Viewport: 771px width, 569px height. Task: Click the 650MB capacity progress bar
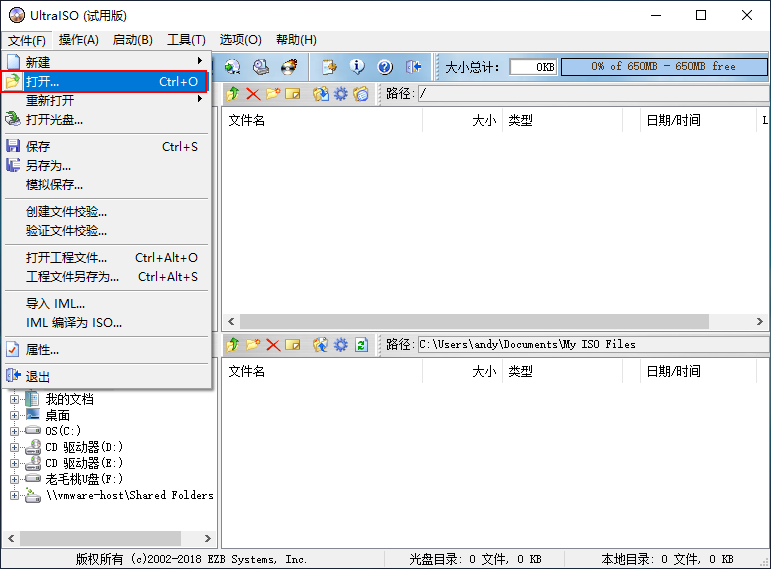click(x=662, y=67)
